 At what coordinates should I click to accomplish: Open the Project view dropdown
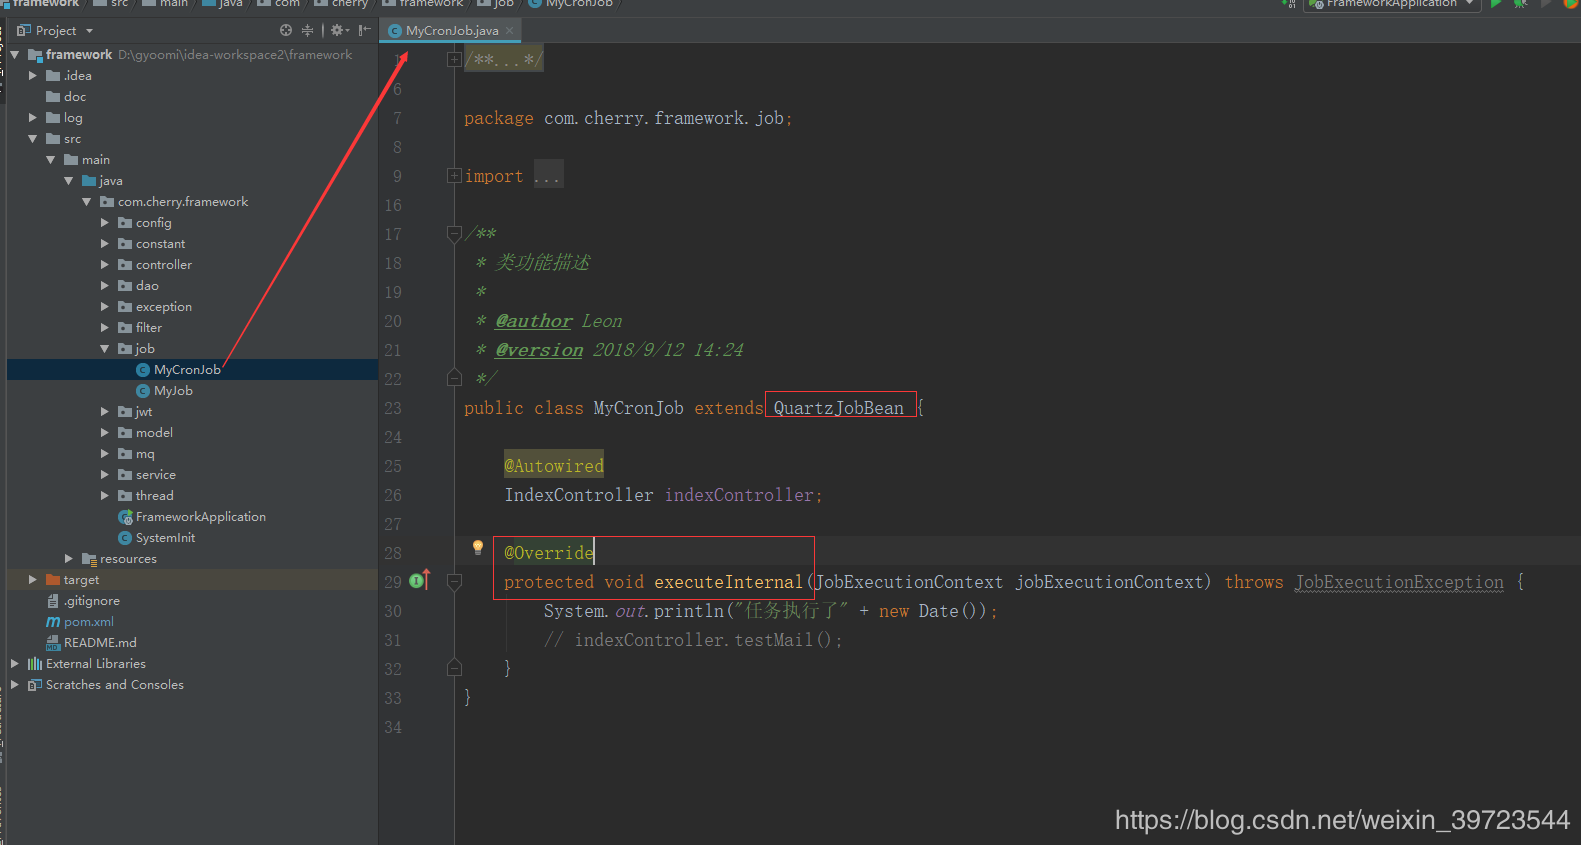tap(89, 31)
